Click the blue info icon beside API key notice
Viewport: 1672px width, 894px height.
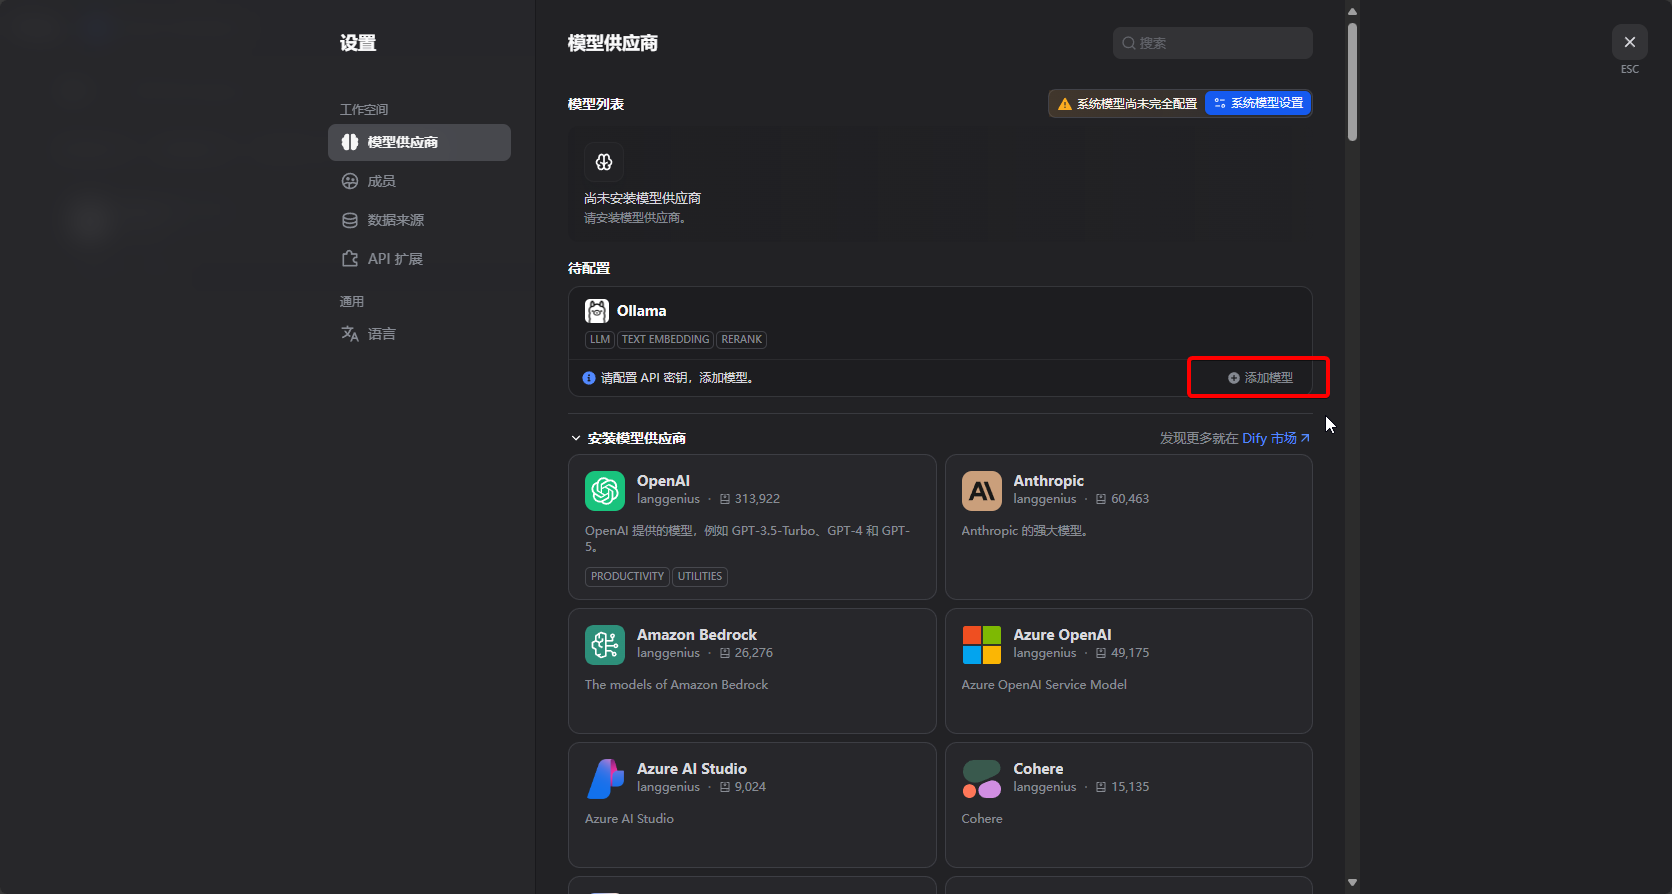pyautogui.click(x=589, y=378)
